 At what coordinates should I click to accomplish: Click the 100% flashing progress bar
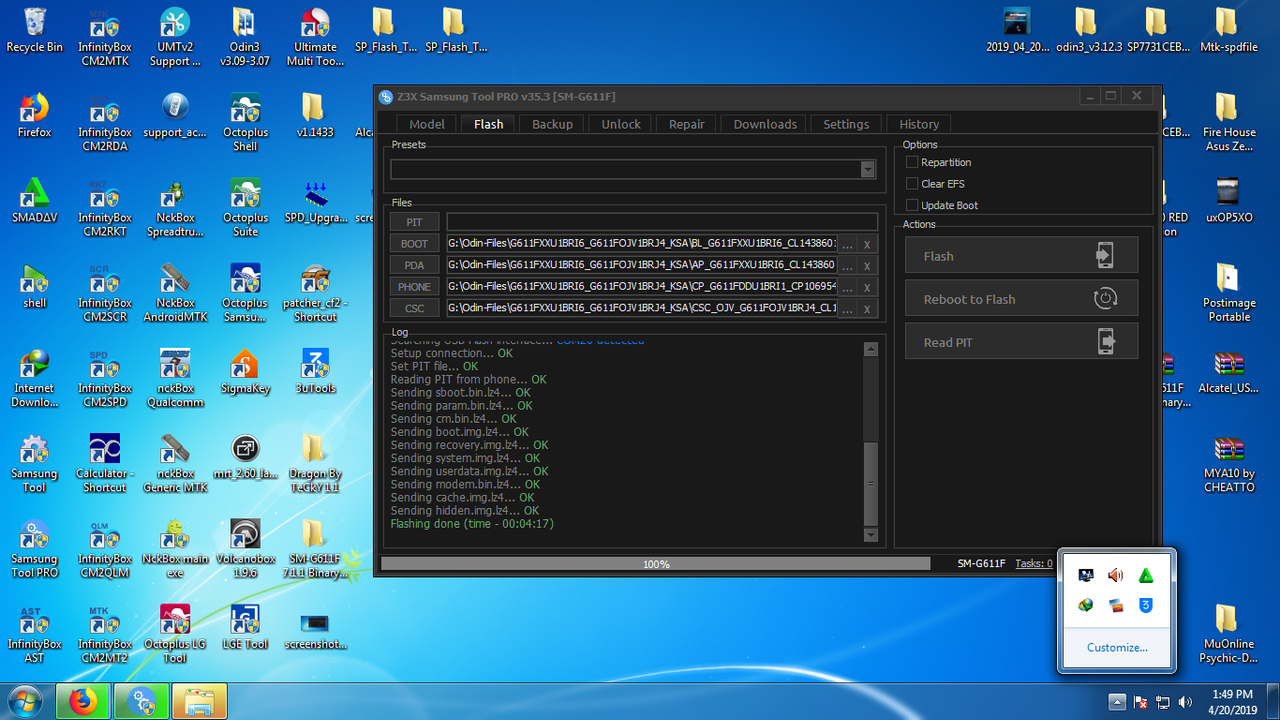[x=656, y=564]
